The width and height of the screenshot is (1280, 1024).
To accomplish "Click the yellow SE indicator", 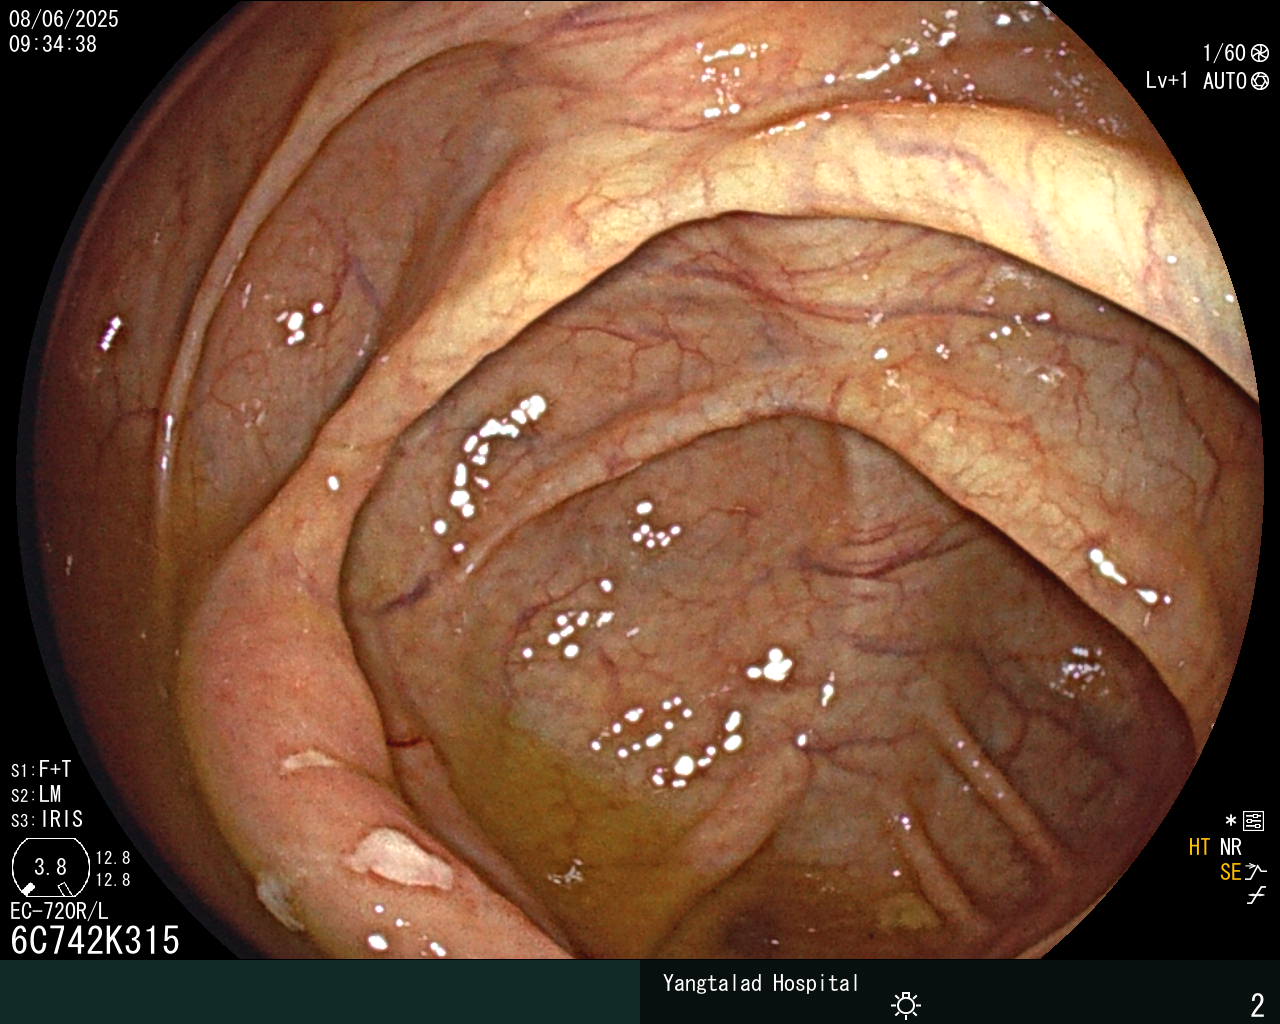I will pyautogui.click(x=1231, y=872).
